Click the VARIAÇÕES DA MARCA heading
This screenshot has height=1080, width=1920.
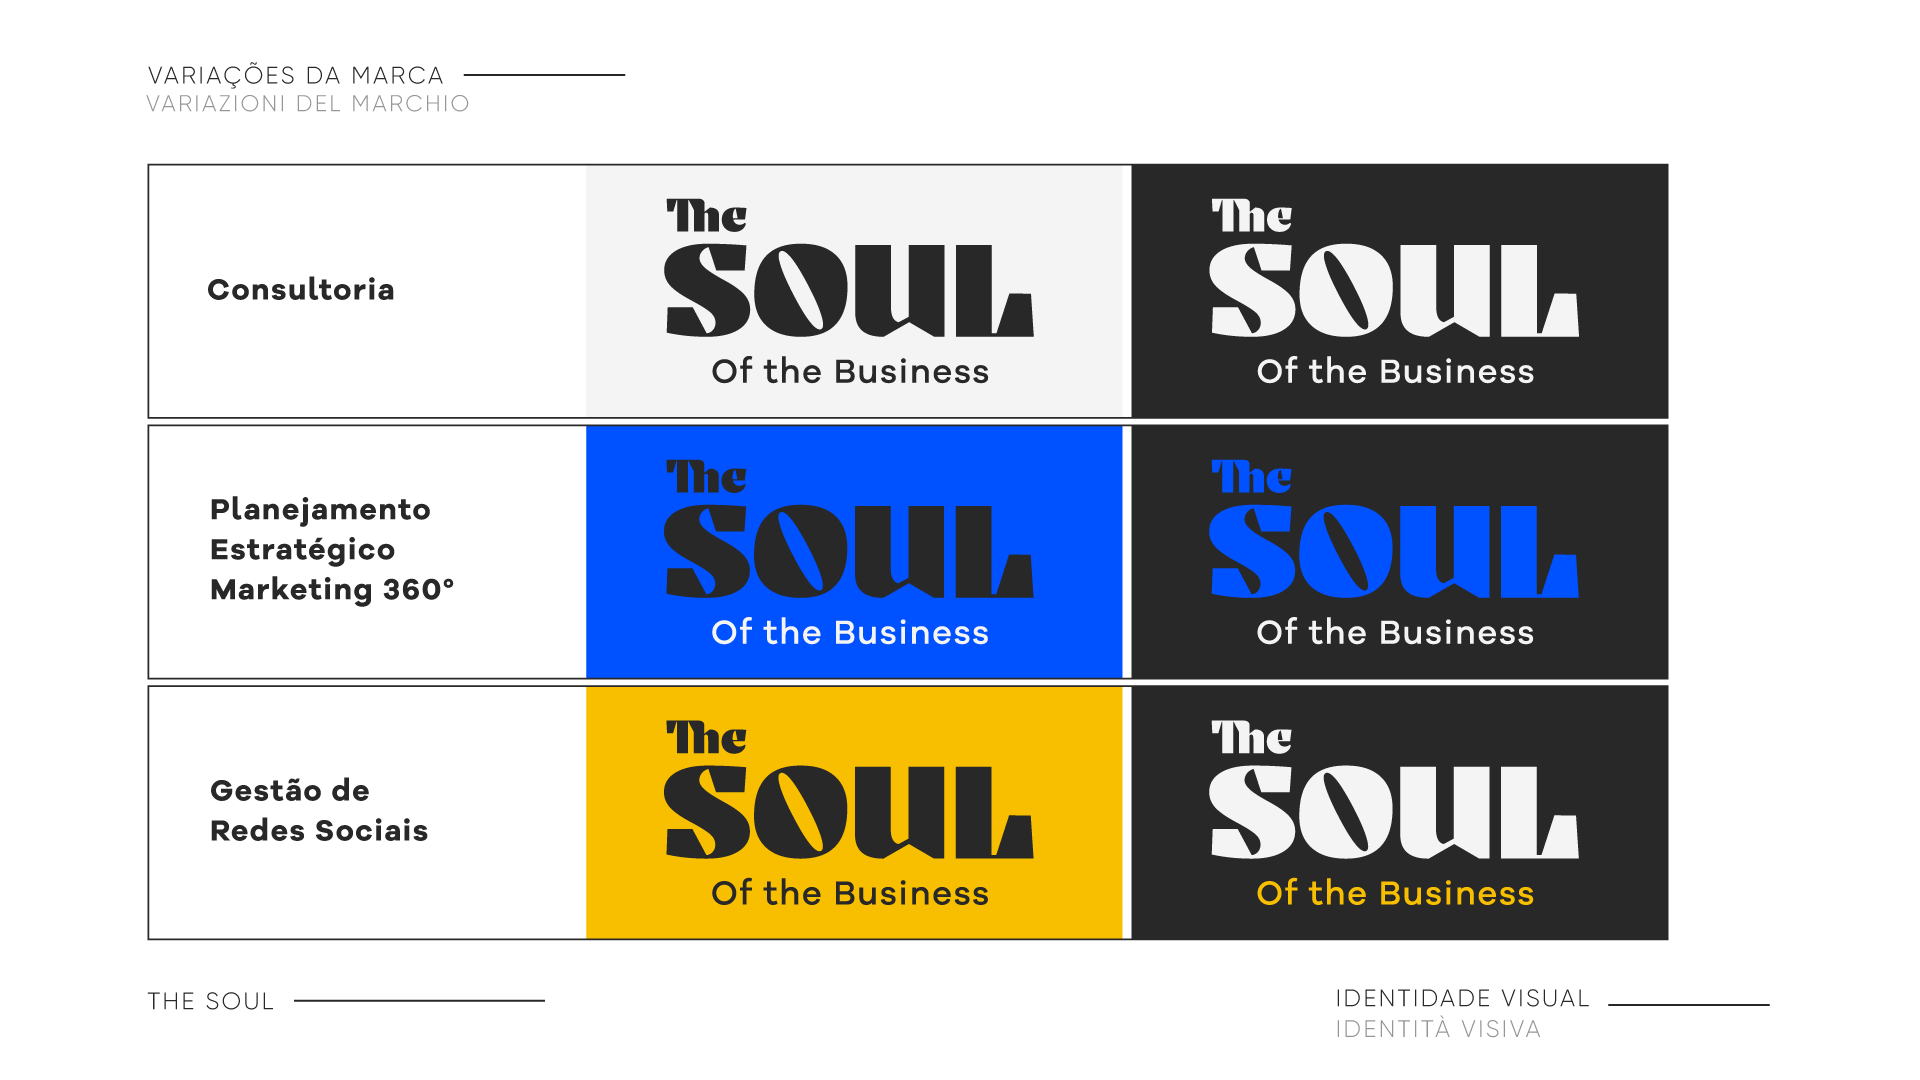click(296, 75)
